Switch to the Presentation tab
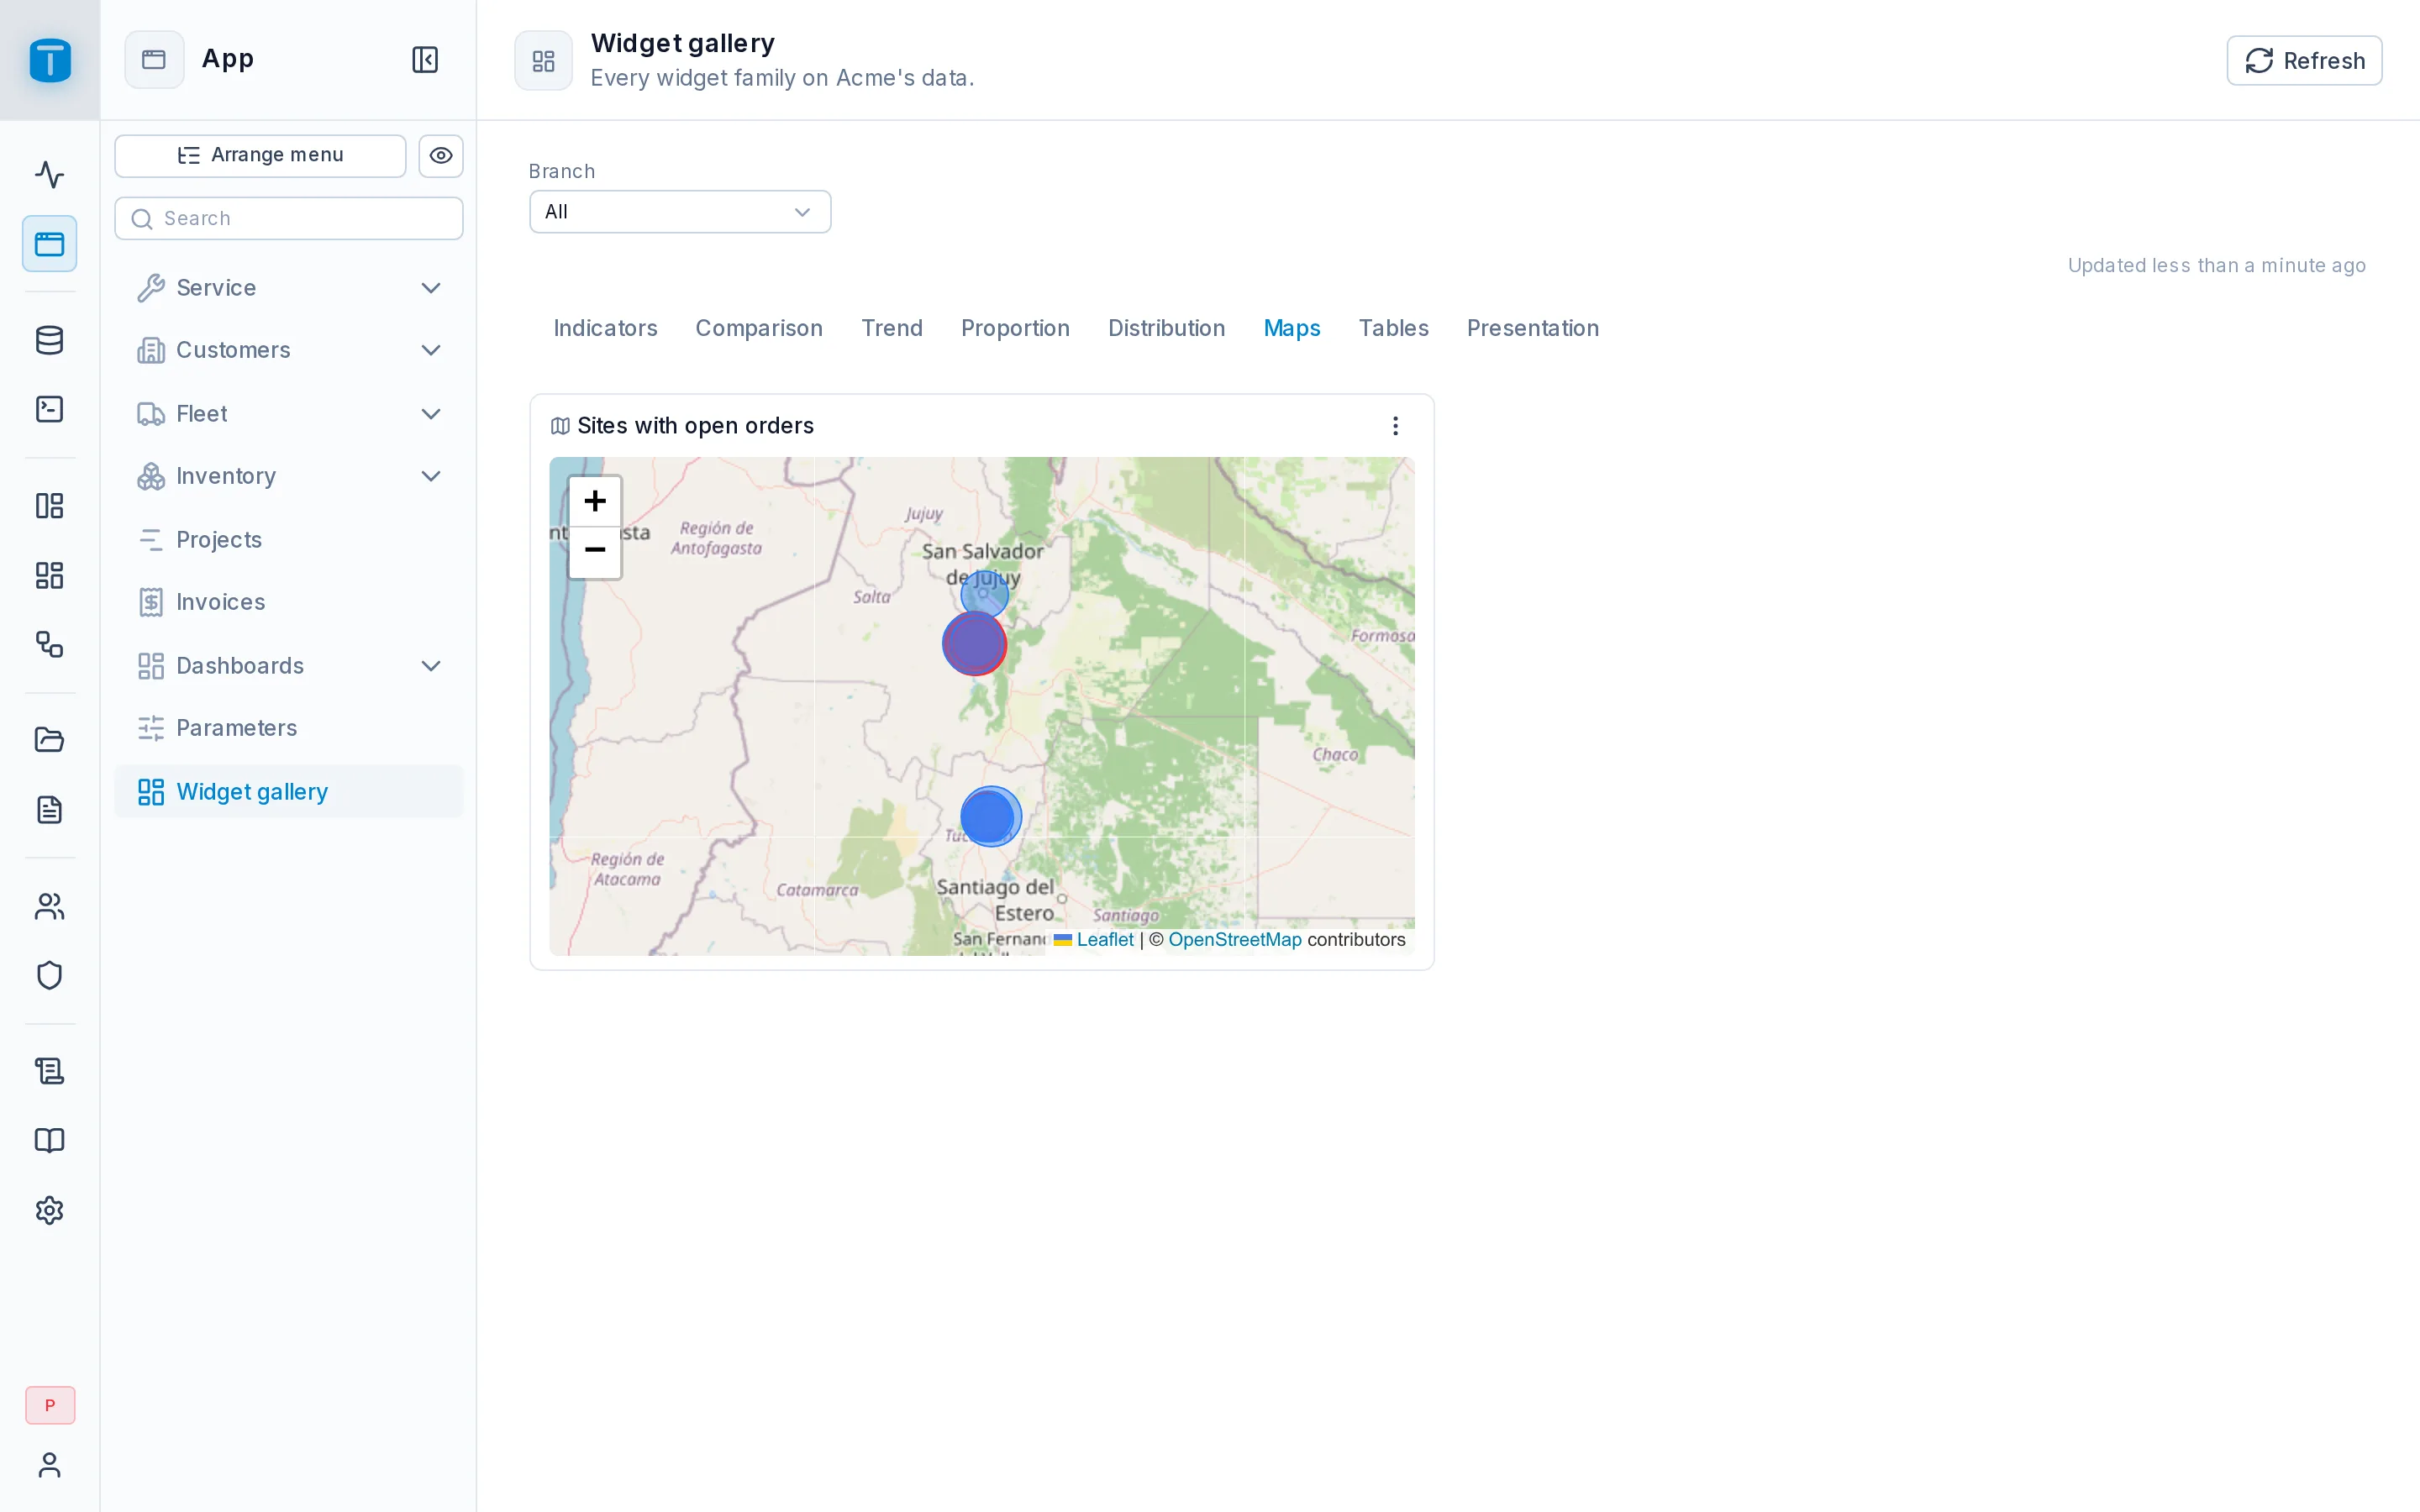Screen dimensions: 2420x1512 click(1532, 328)
